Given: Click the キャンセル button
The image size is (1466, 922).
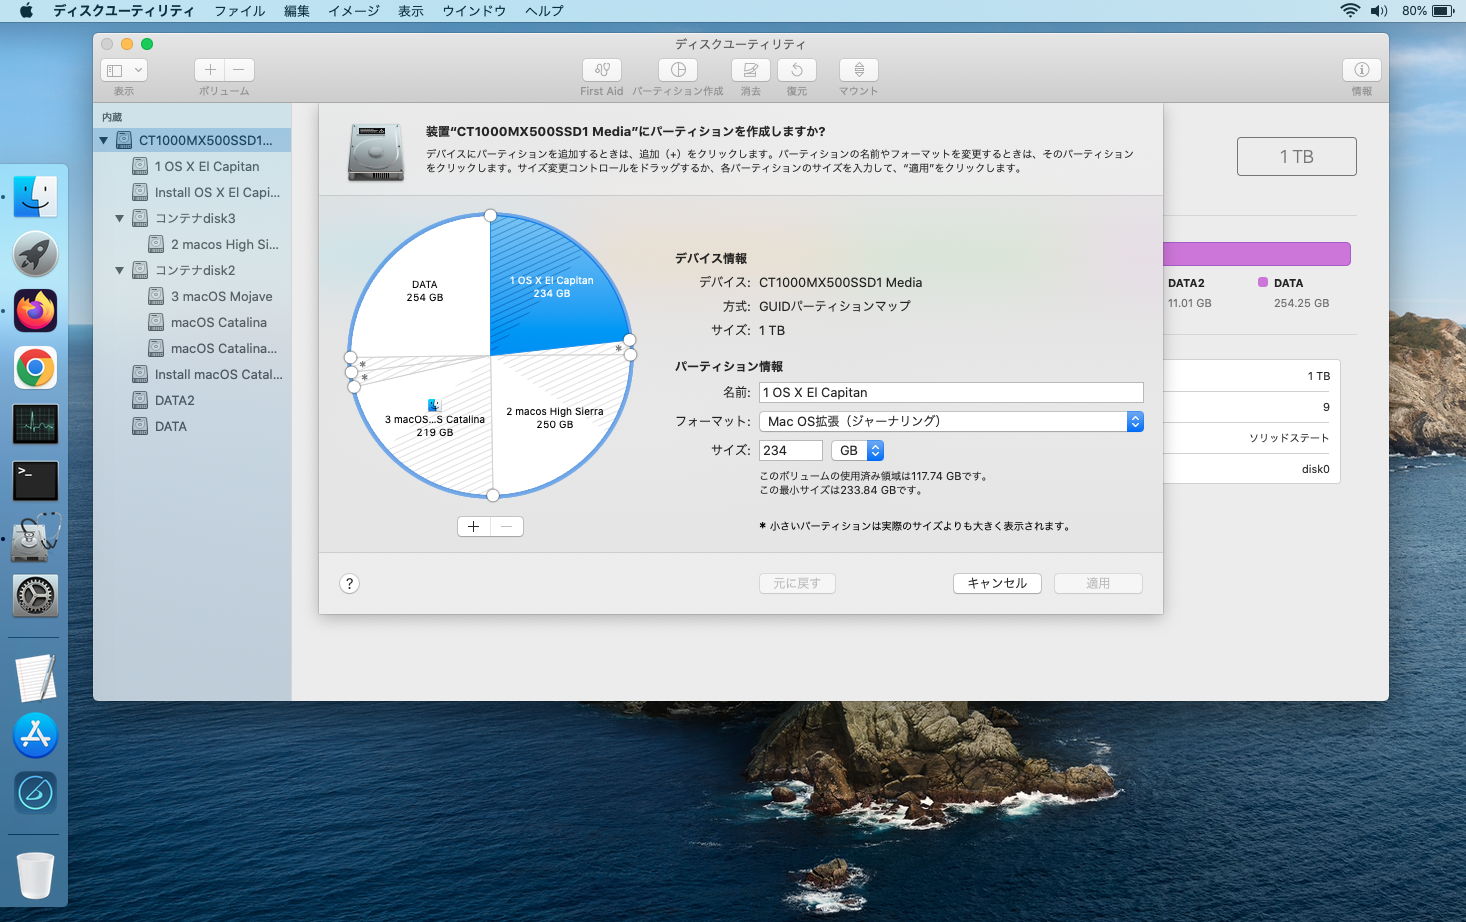Looking at the screenshot, I should pos(997,584).
